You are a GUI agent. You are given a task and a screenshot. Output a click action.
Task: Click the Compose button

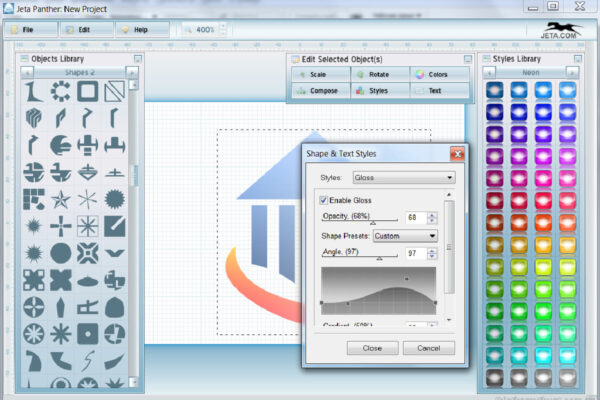318,91
